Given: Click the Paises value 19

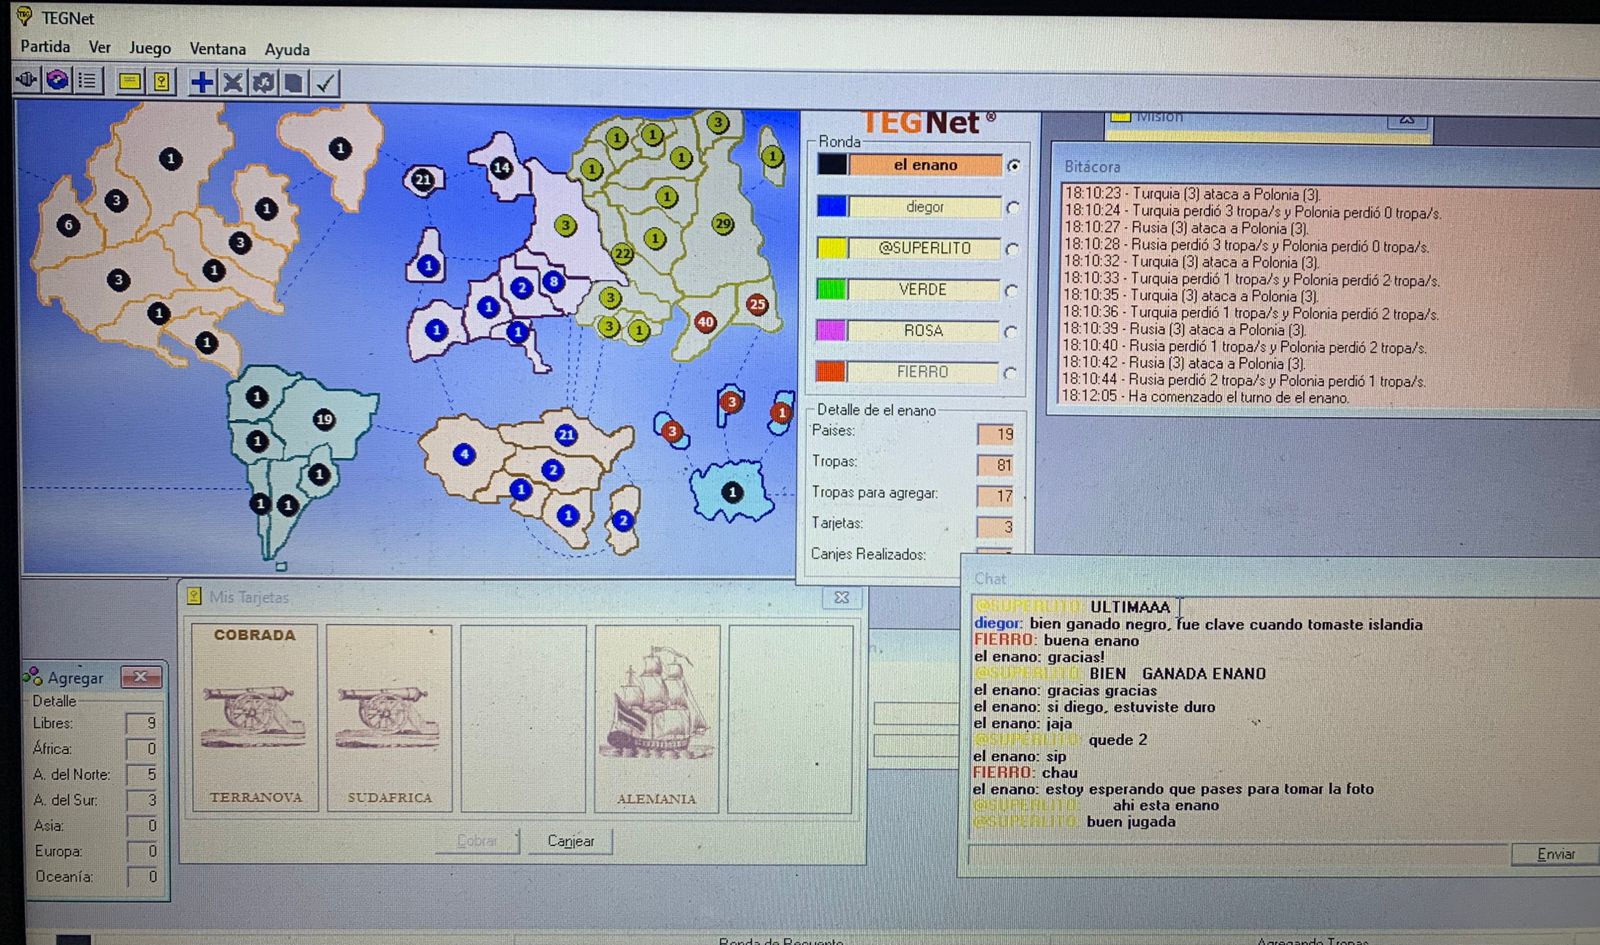Looking at the screenshot, I should click(995, 434).
